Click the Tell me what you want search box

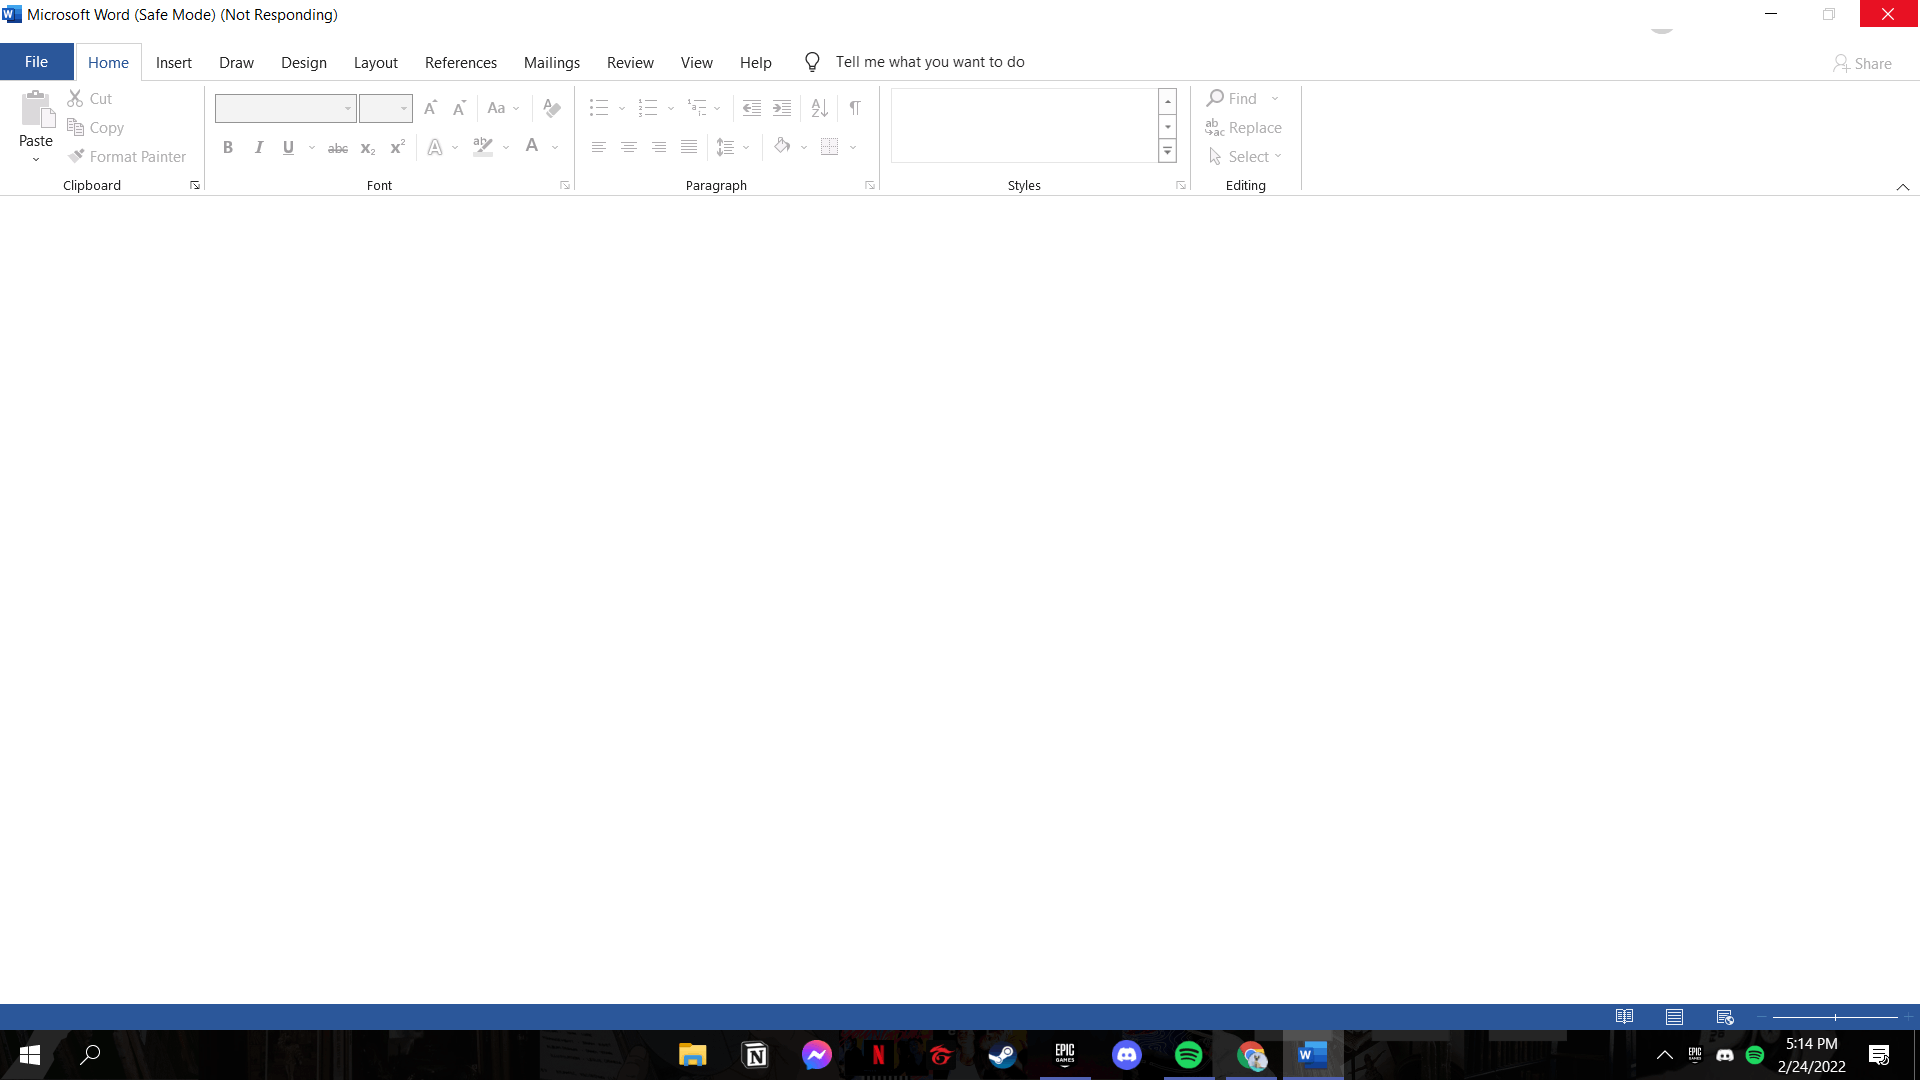[929, 62]
